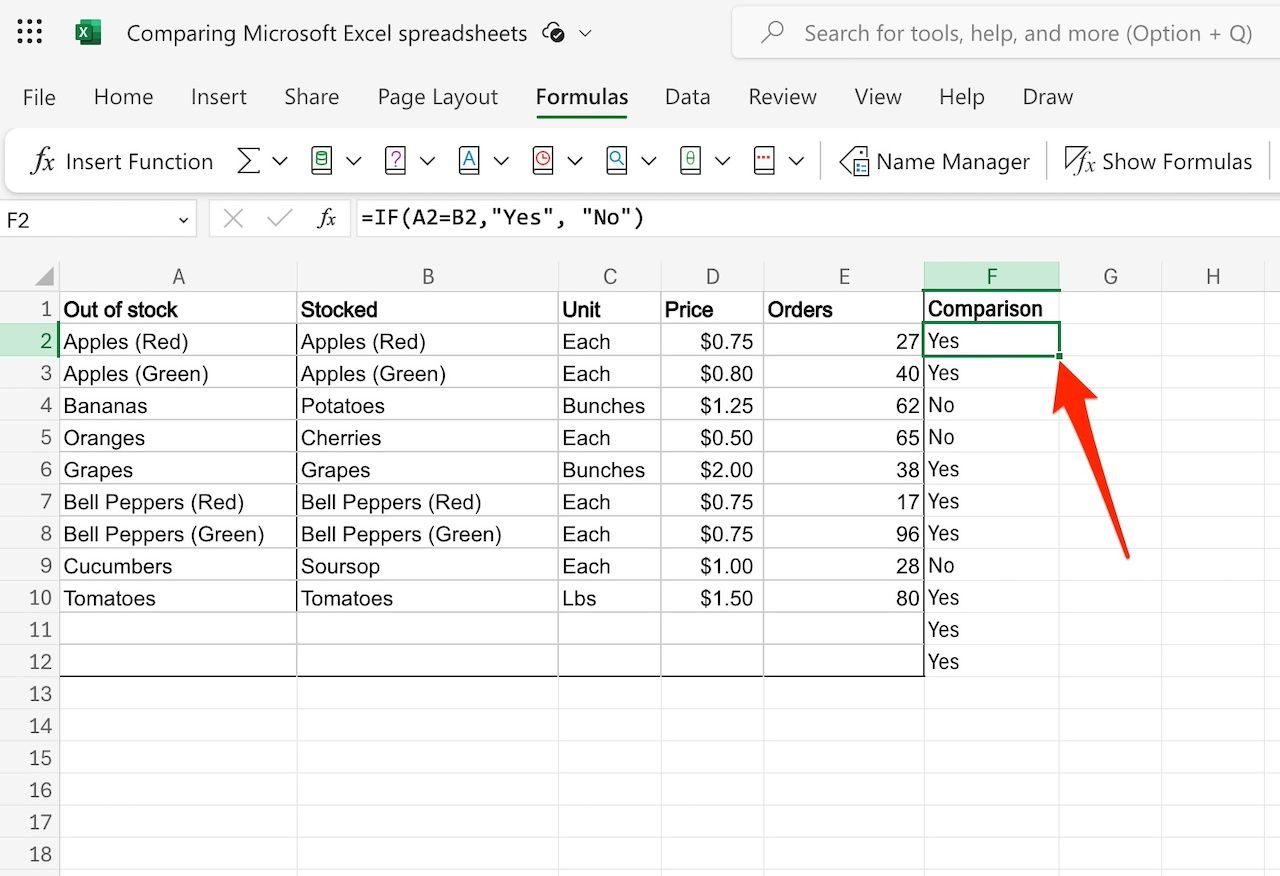Select the column F header
Image resolution: width=1280 pixels, height=876 pixels.
(991, 277)
